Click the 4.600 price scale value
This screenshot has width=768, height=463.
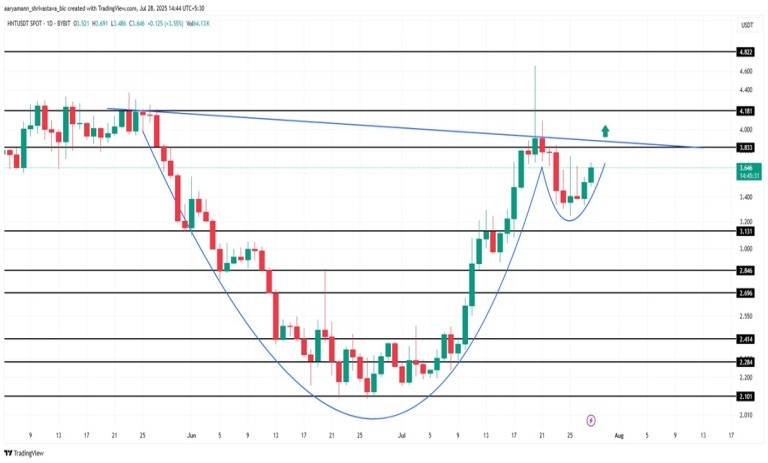tap(746, 71)
